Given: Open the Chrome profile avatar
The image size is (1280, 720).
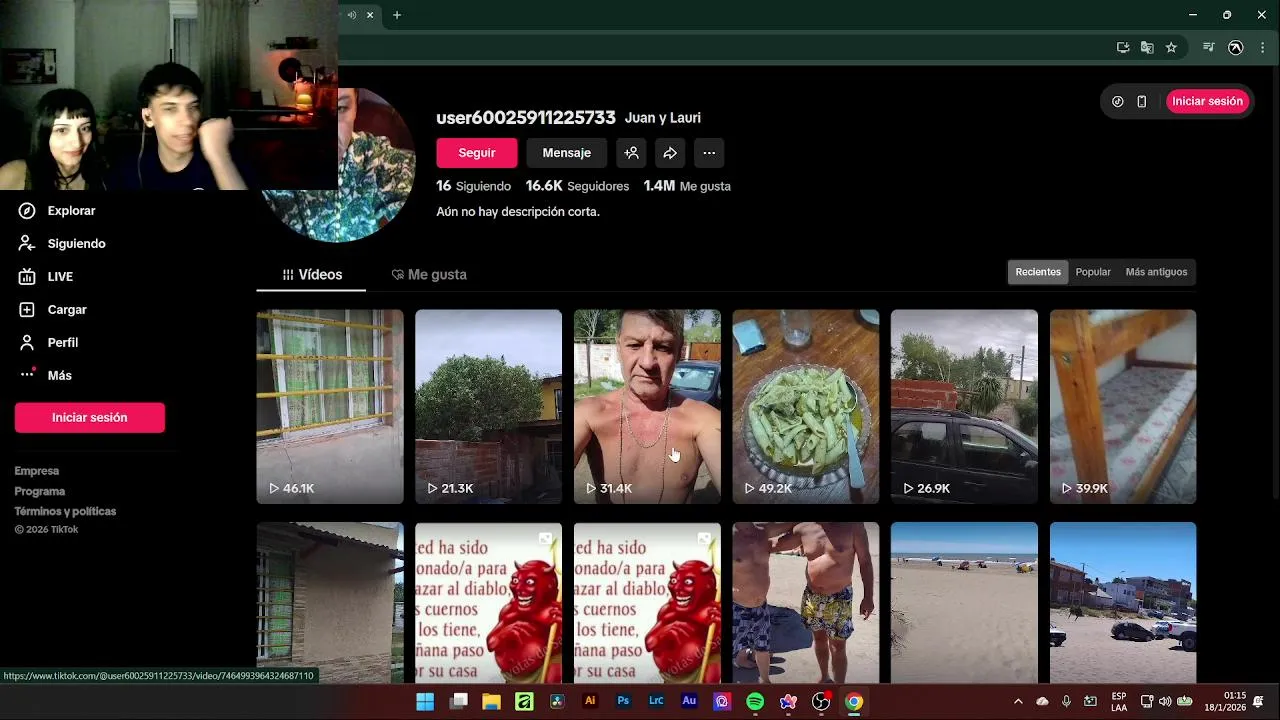Looking at the screenshot, I should [1235, 47].
